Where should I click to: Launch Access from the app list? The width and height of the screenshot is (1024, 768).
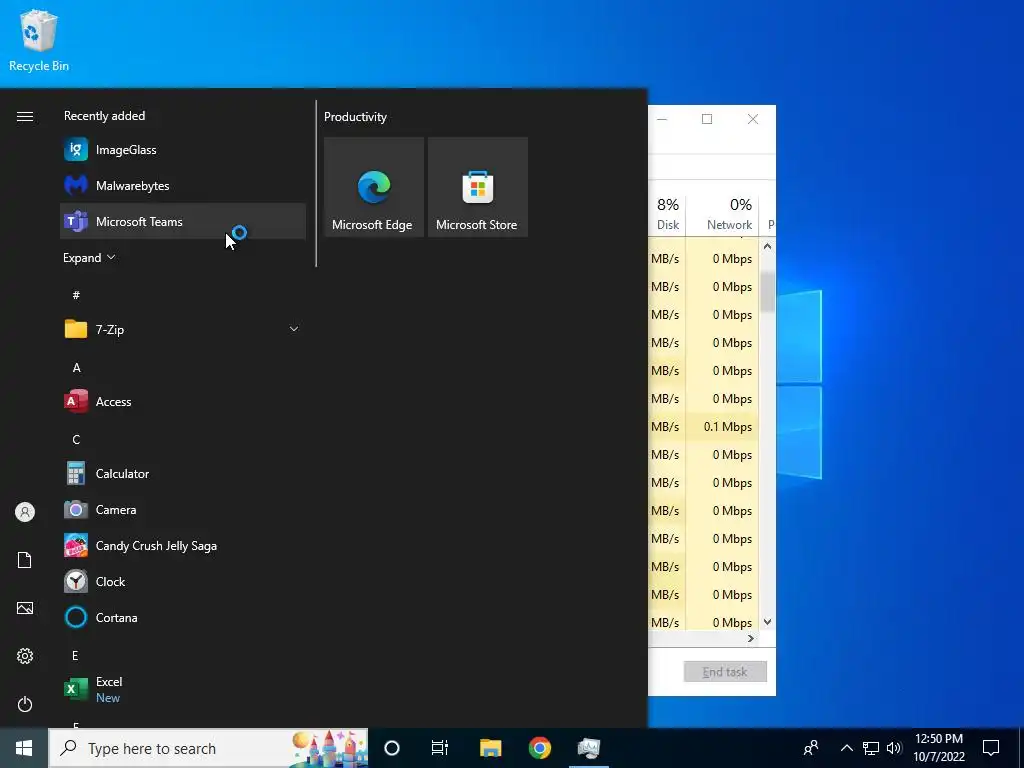click(183, 402)
